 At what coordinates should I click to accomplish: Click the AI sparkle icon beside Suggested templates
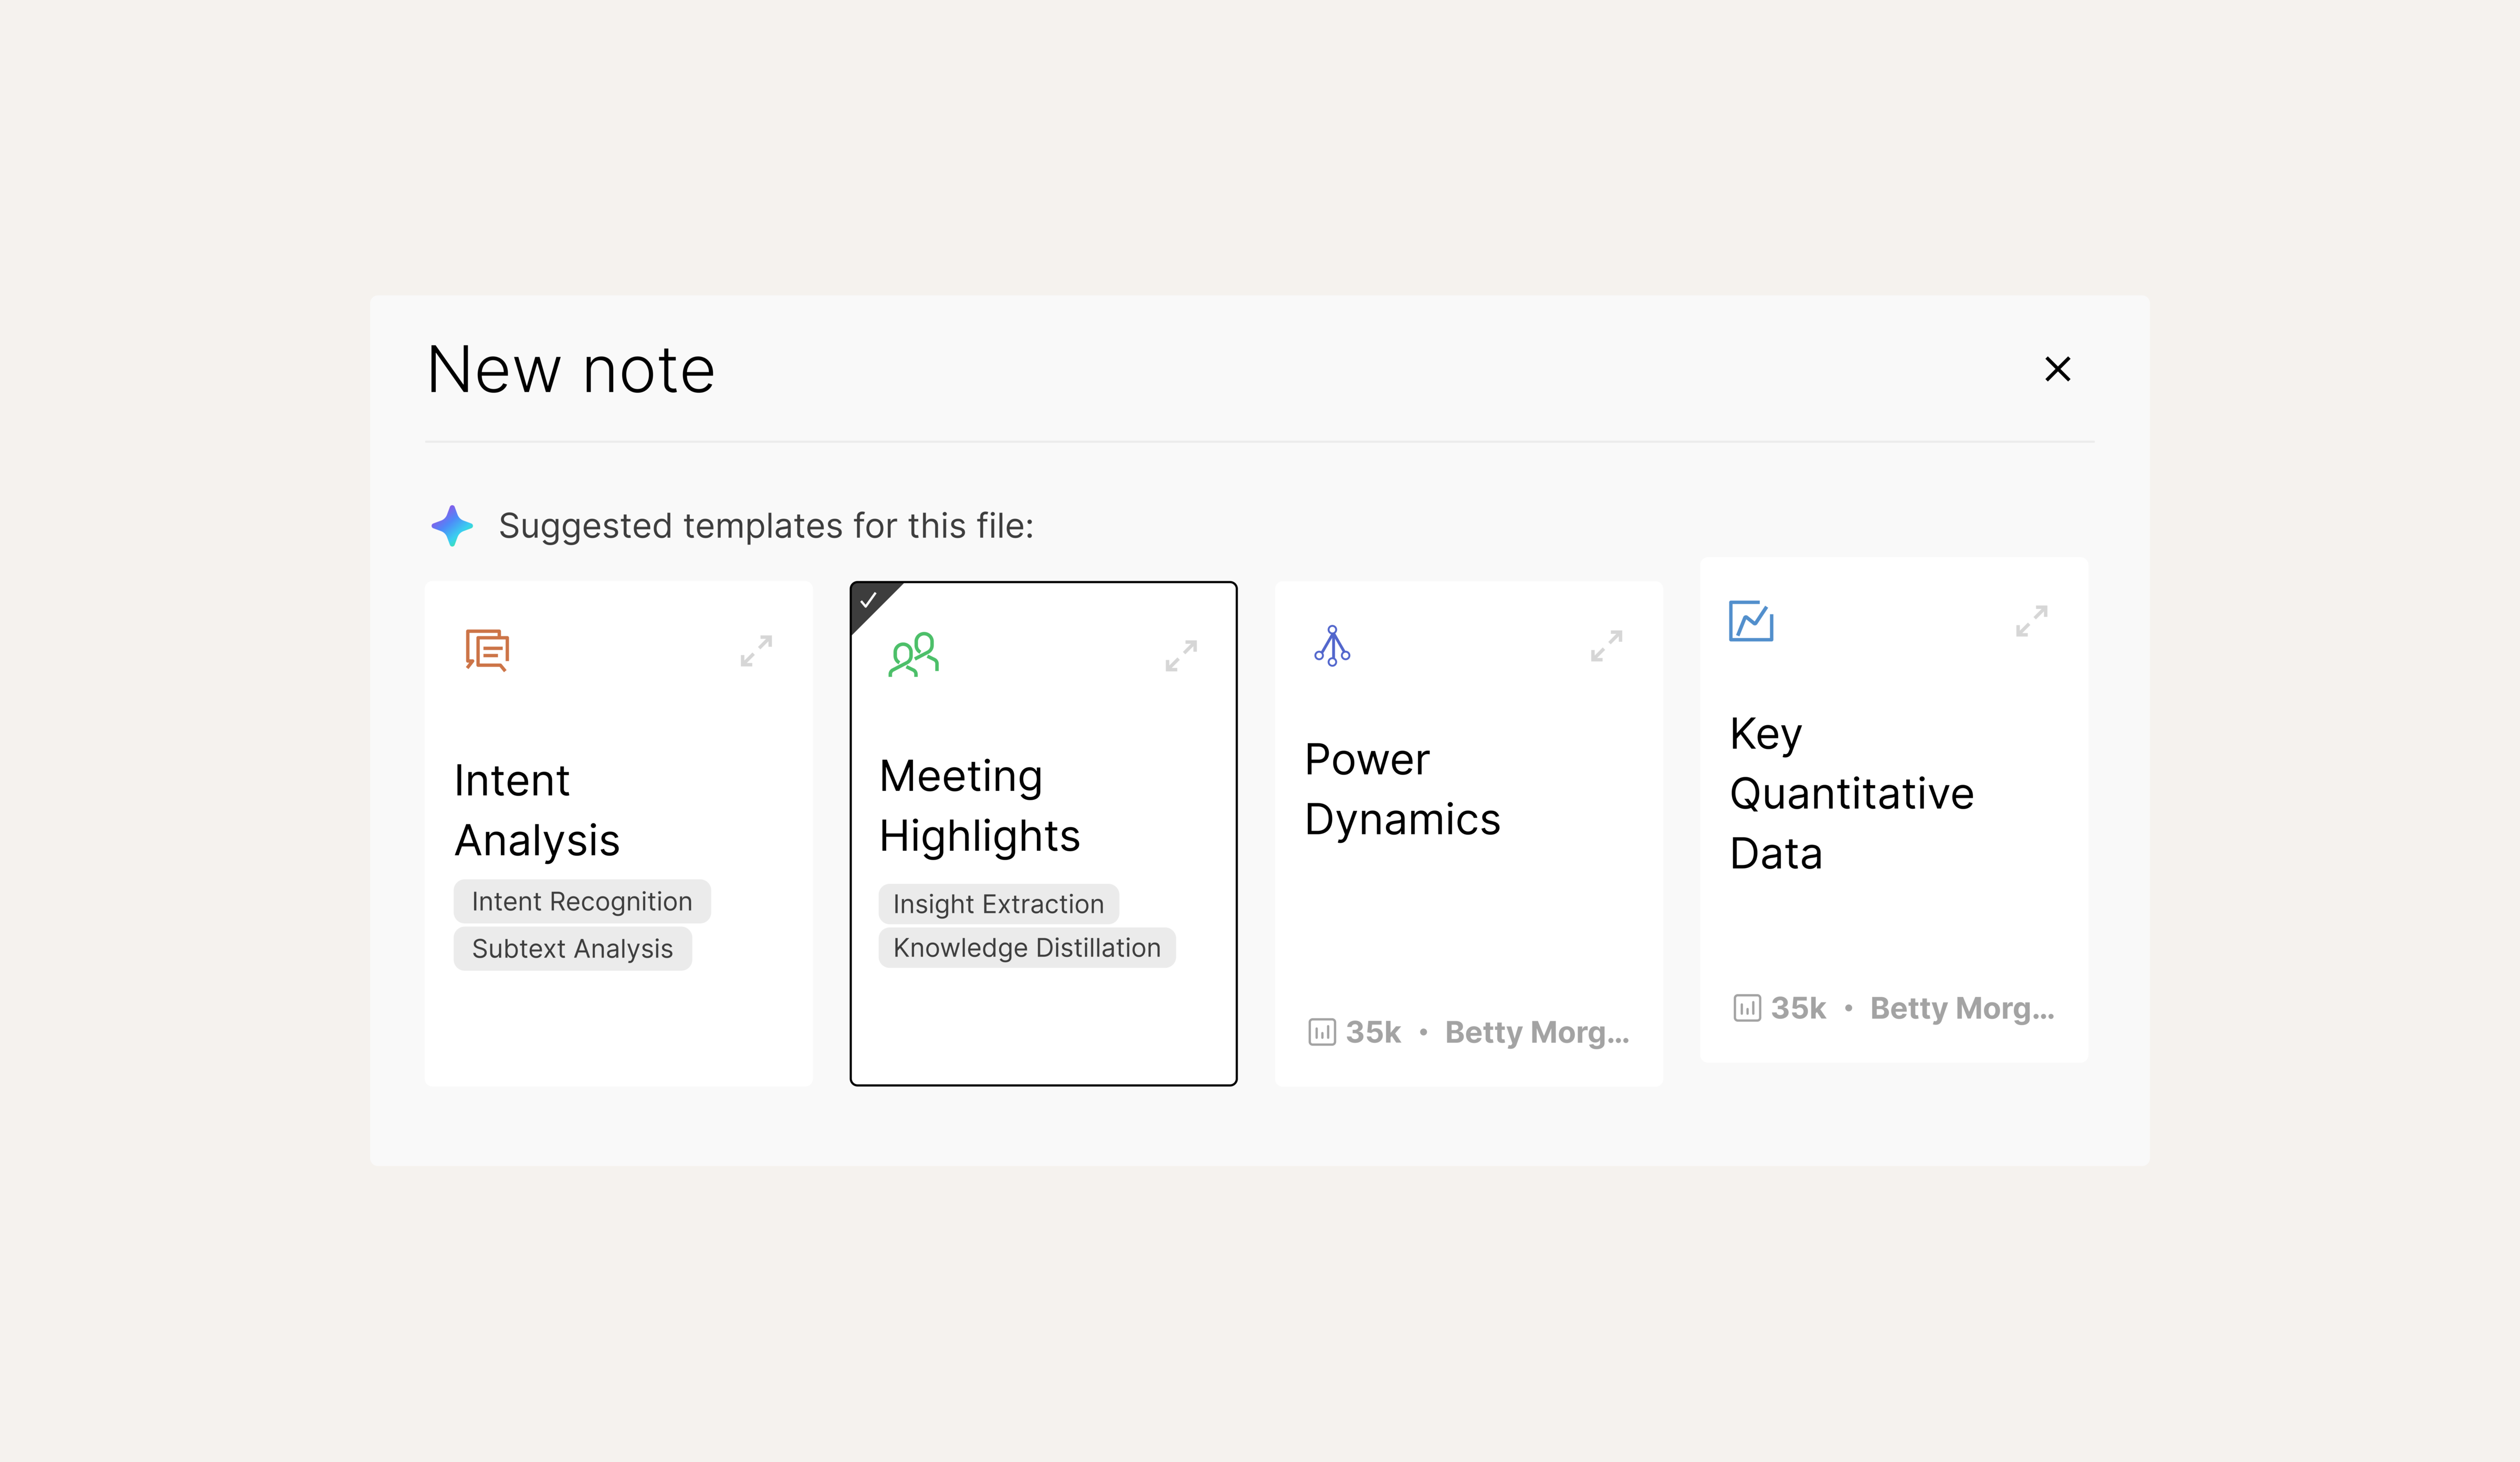[452, 526]
